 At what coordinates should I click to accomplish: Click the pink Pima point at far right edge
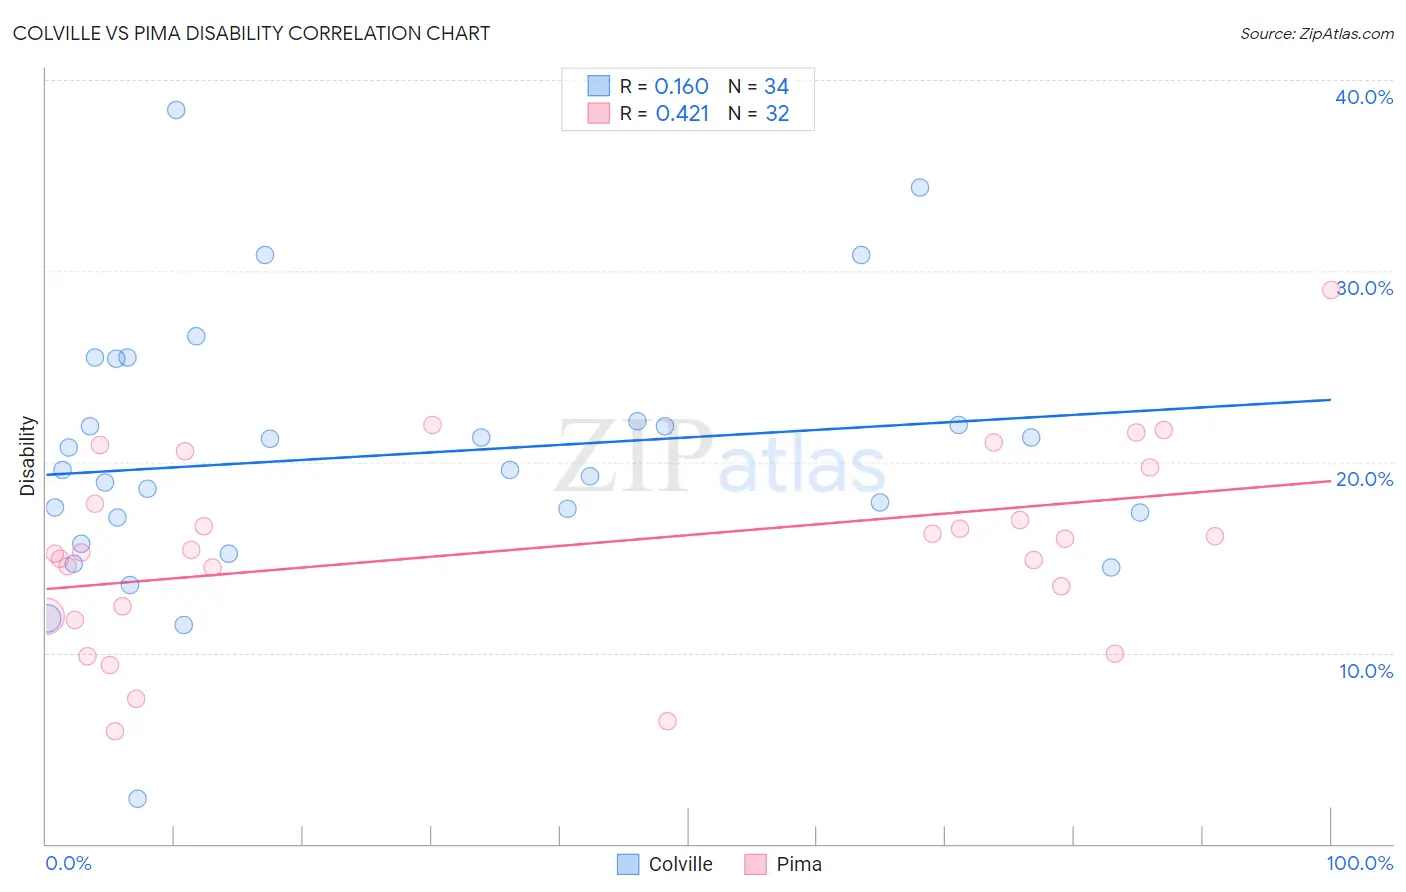pyautogui.click(x=1331, y=290)
